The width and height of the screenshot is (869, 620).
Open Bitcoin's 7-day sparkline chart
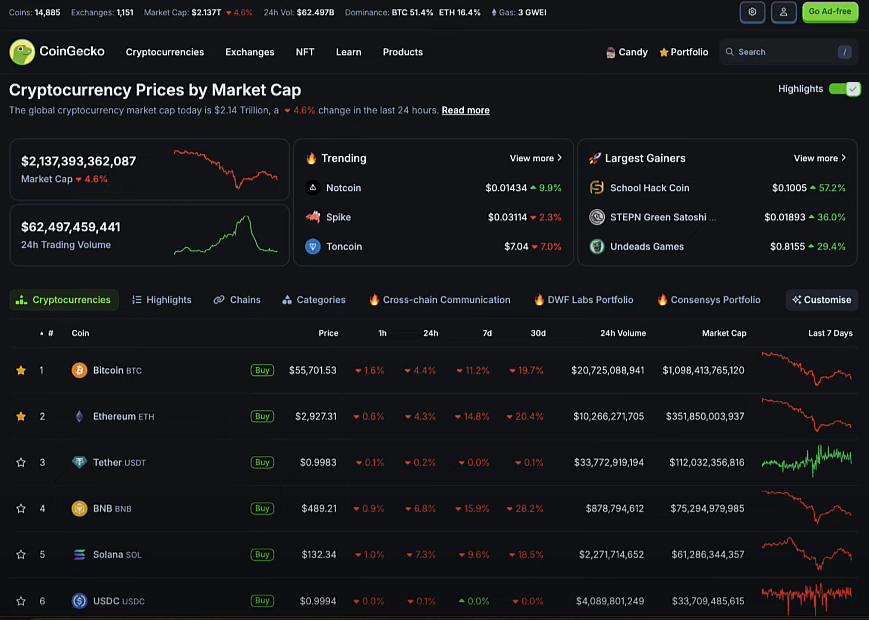tap(806, 370)
